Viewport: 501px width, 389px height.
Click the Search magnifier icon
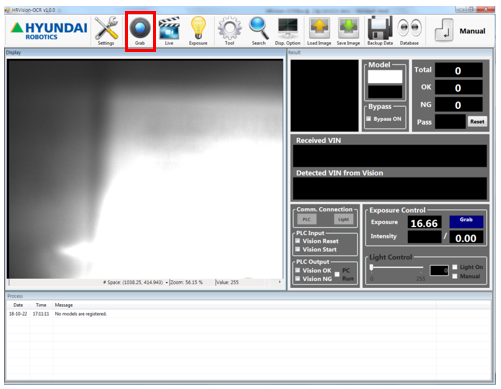coord(259,29)
